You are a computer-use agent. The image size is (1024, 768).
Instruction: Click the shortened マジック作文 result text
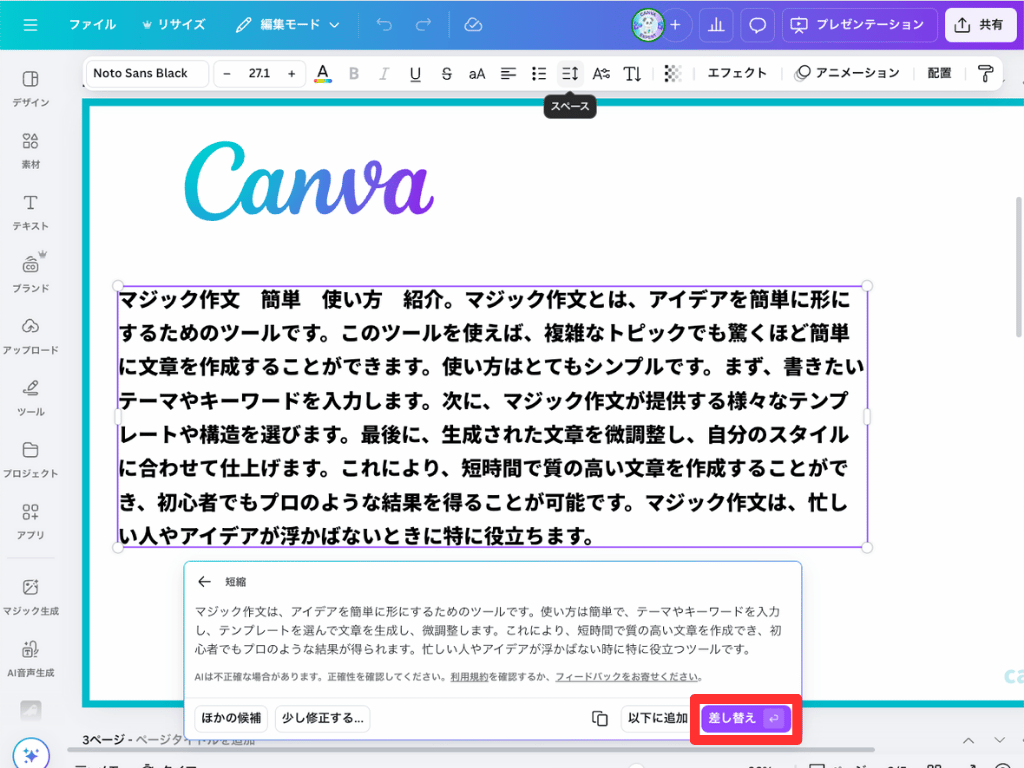pos(488,630)
